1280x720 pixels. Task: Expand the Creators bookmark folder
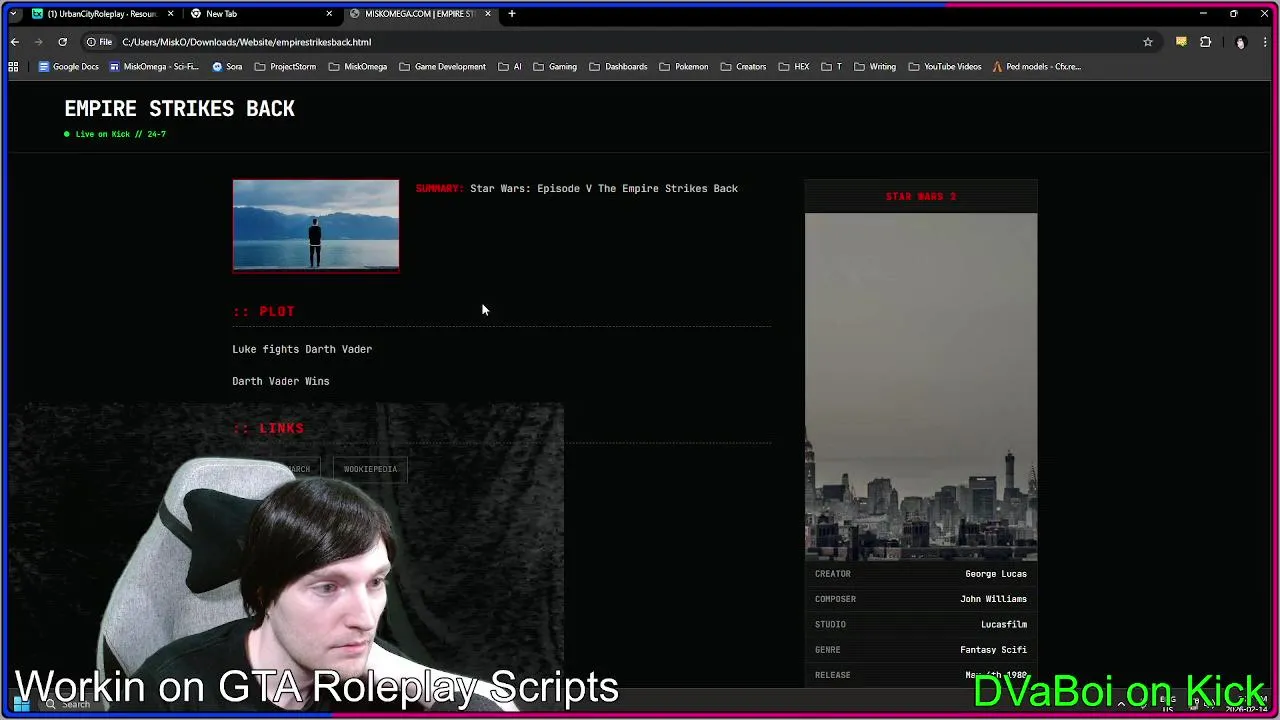click(742, 67)
